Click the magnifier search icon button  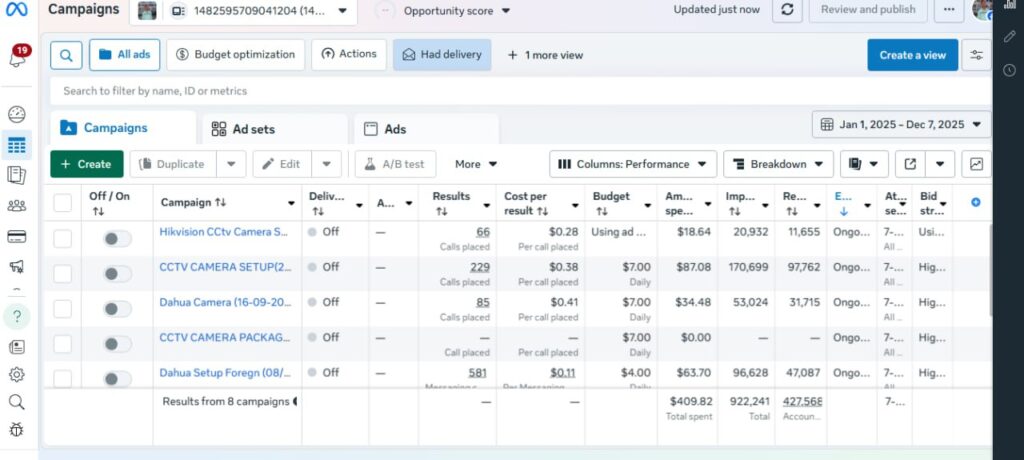66,55
